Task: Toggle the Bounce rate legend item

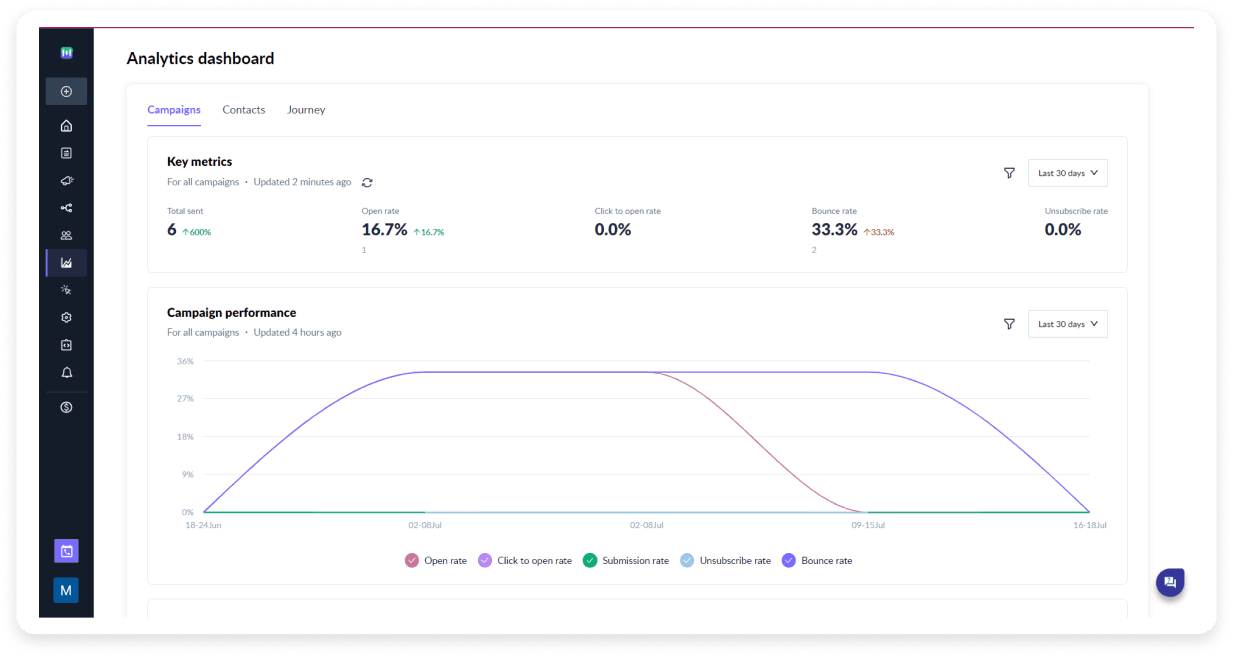Action: tap(817, 560)
